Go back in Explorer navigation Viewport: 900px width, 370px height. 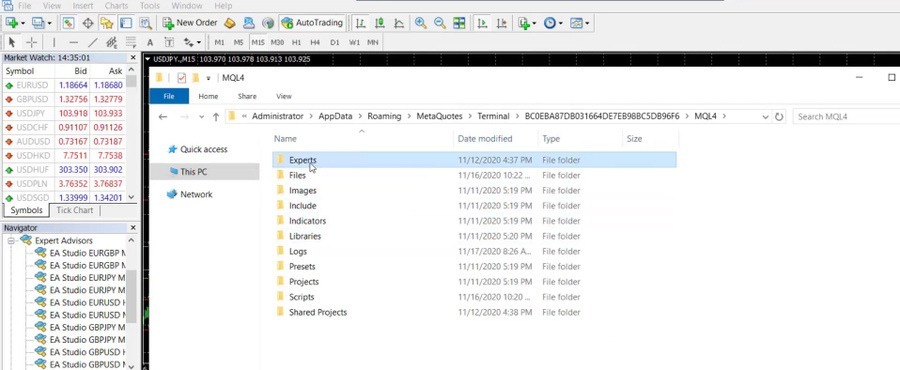163,116
